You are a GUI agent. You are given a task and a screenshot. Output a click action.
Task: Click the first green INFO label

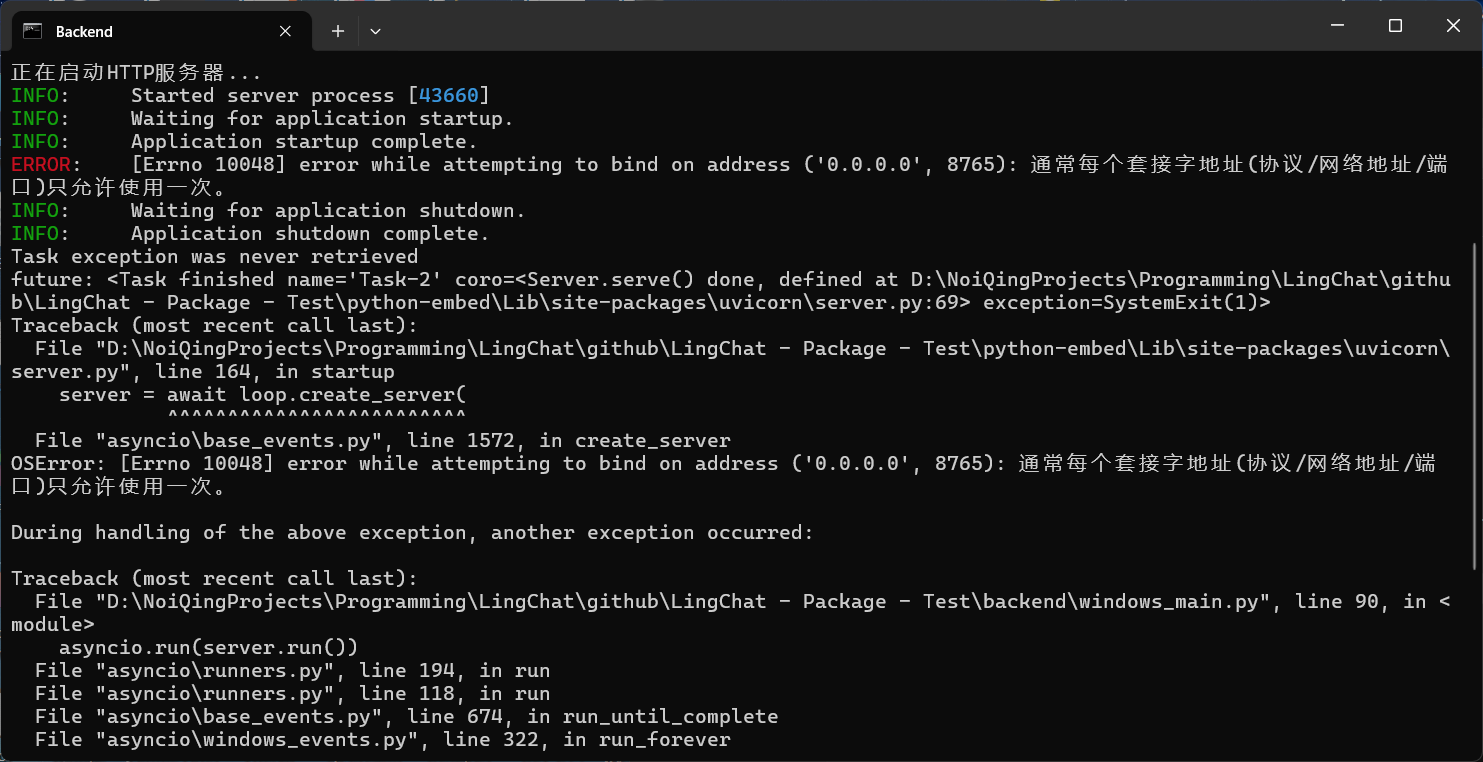pyautogui.click(x=35, y=96)
